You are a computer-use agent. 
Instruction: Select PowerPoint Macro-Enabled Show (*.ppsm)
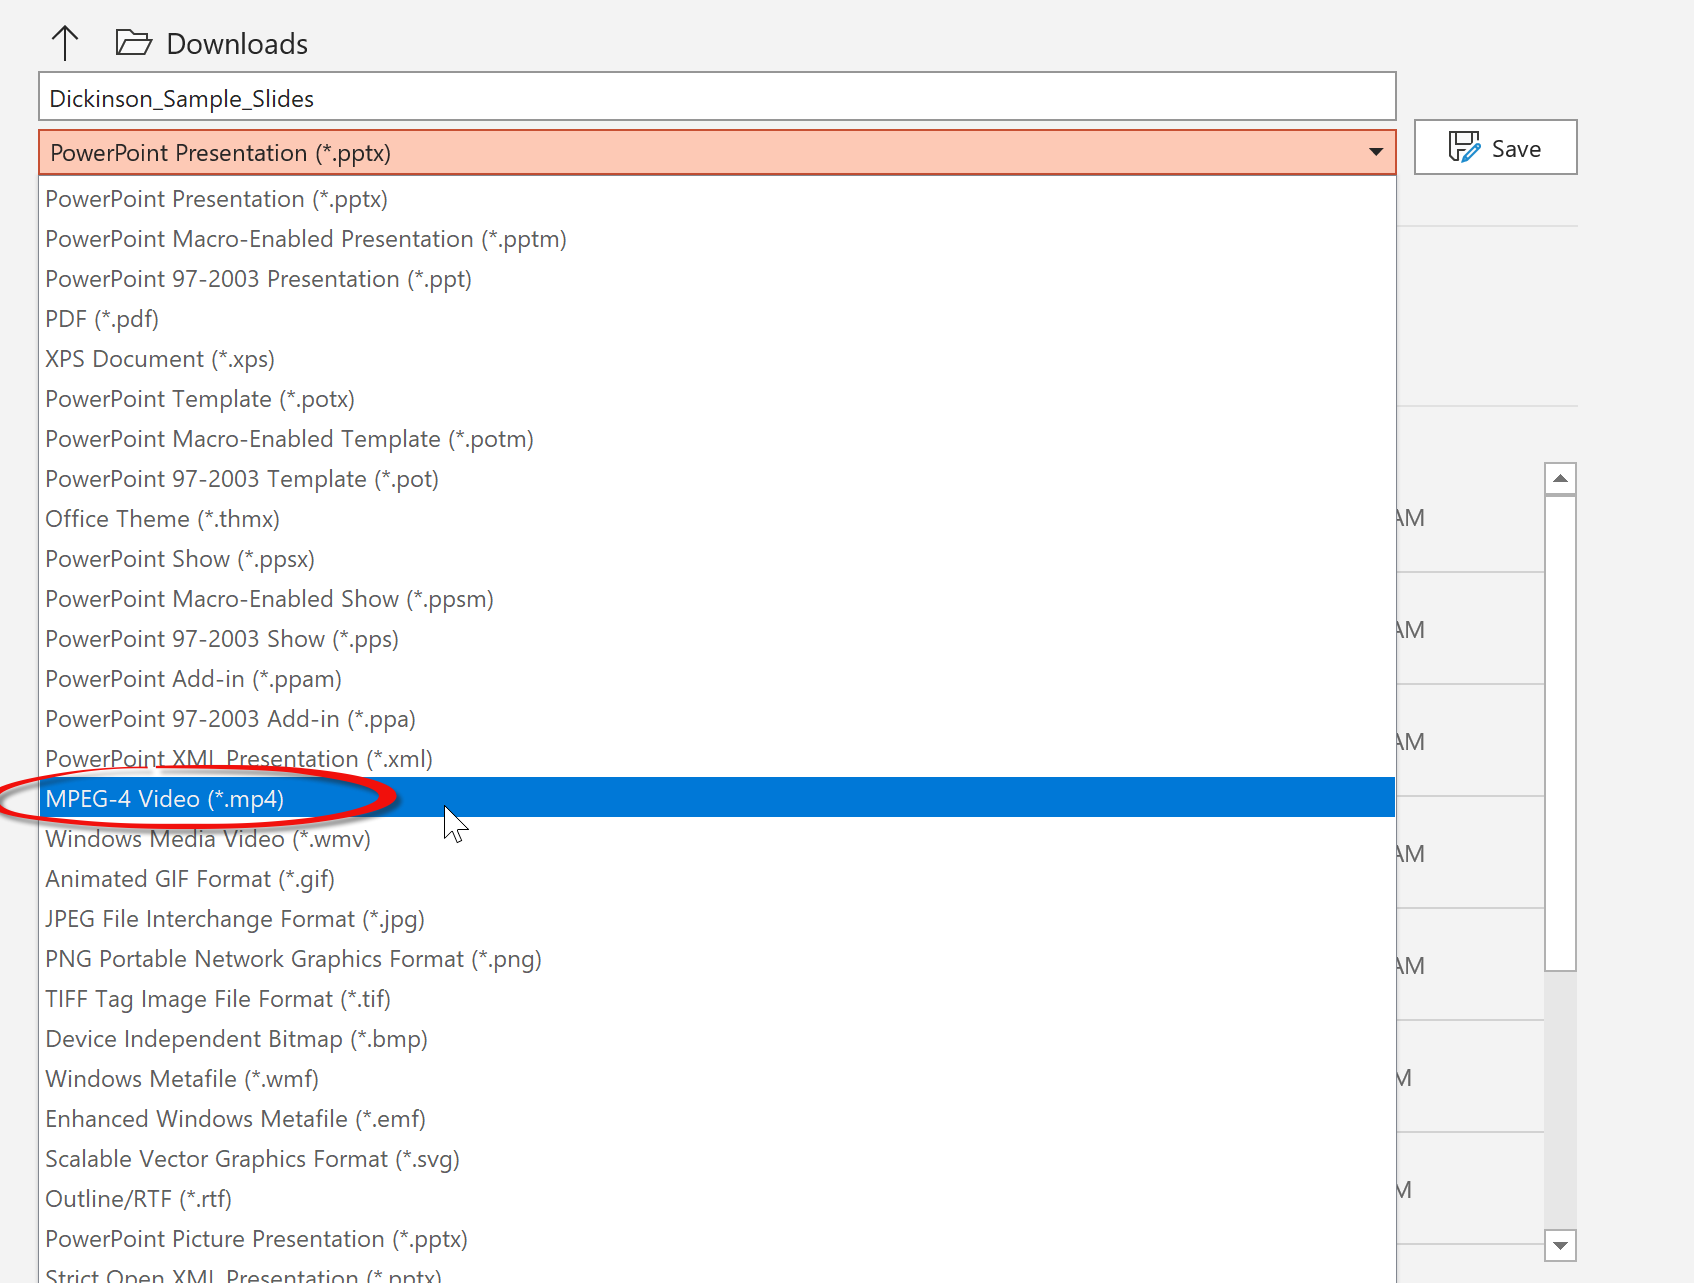(717, 599)
